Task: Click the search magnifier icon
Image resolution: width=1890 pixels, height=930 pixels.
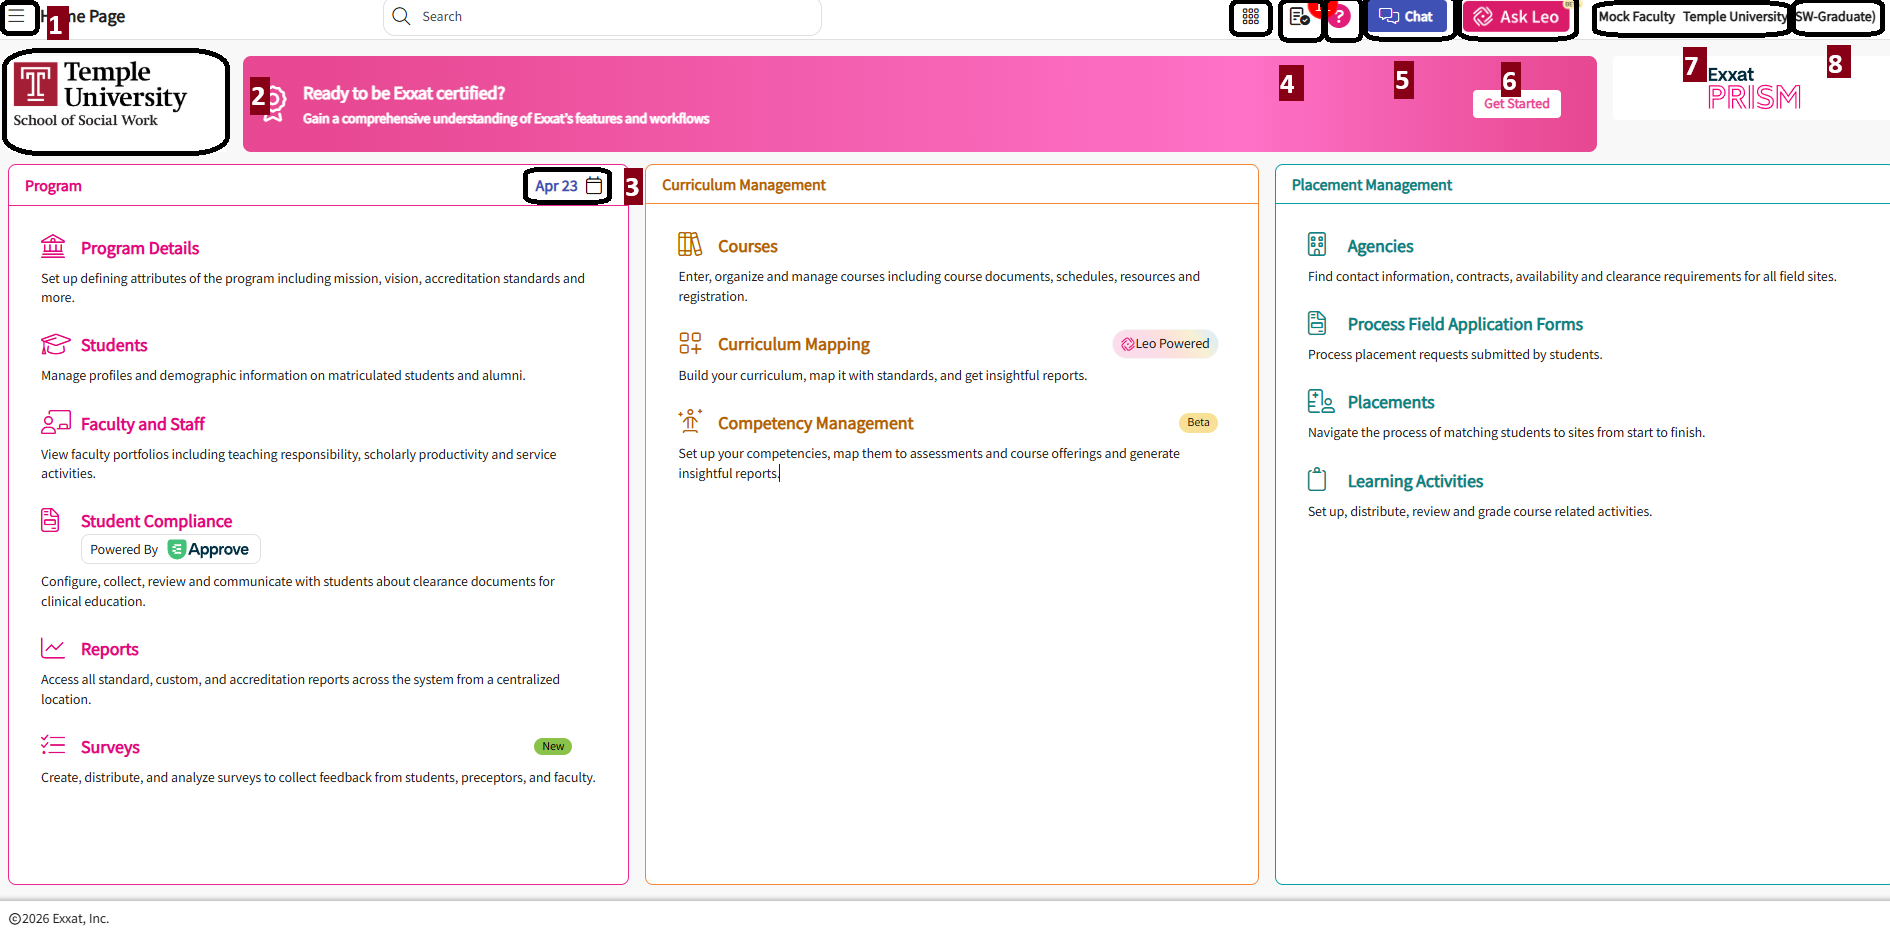Action: 402,16
